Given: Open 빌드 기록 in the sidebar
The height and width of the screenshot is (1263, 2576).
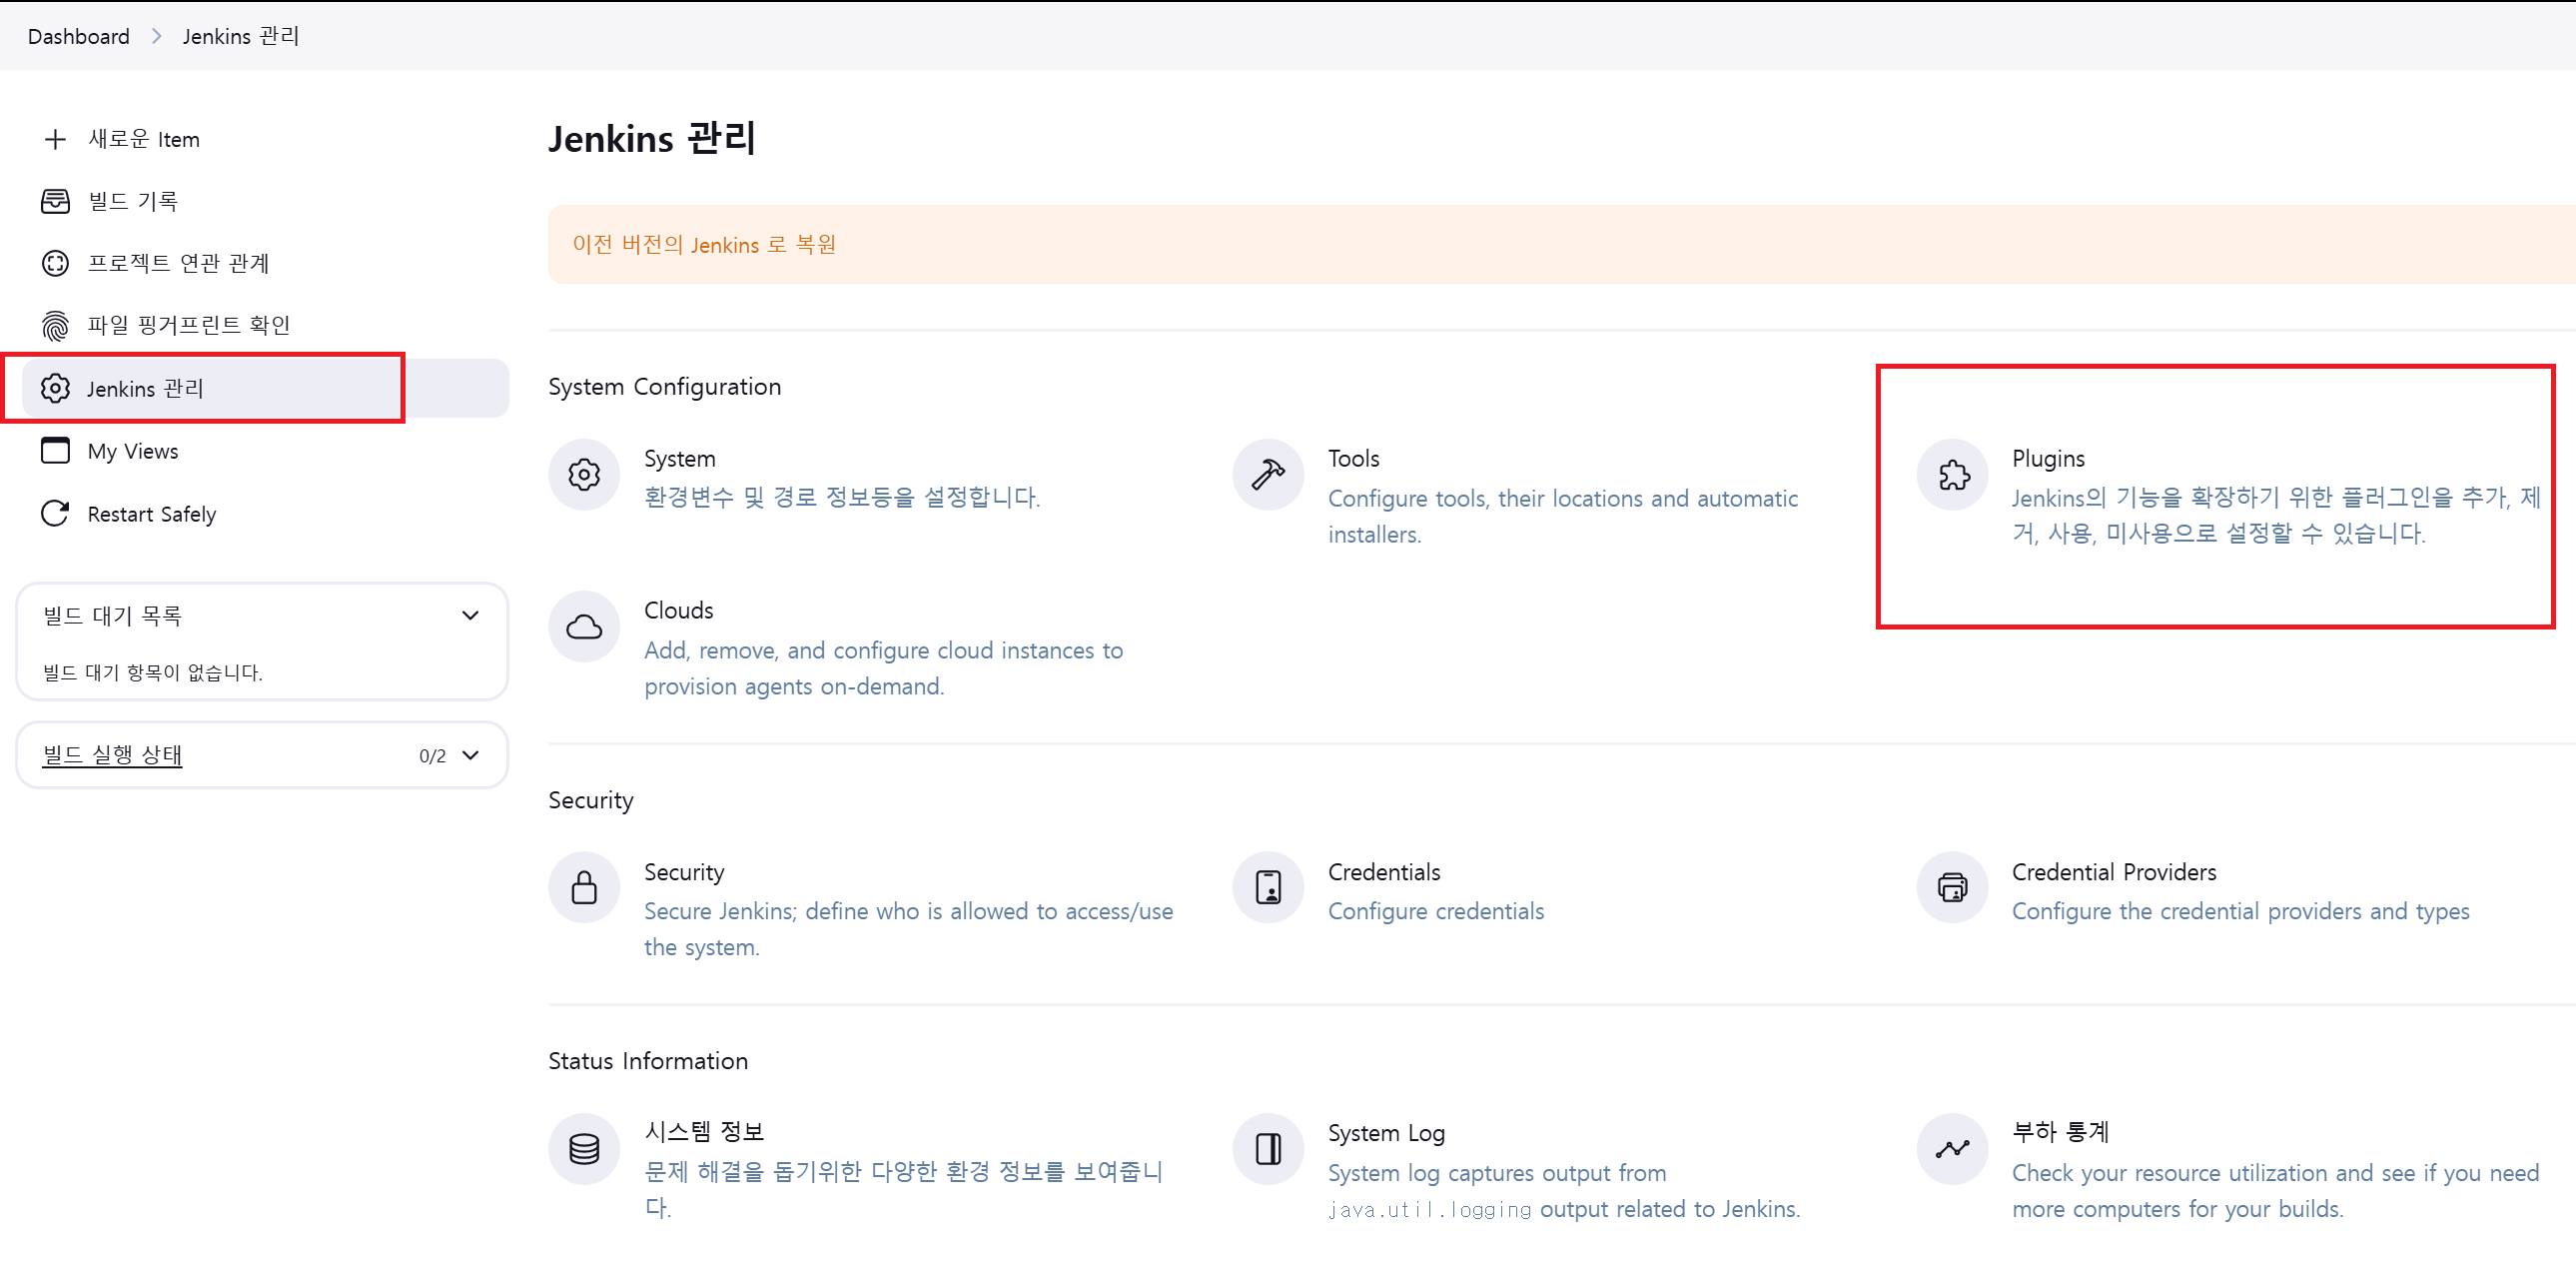Looking at the screenshot, I should pos(132,201).
